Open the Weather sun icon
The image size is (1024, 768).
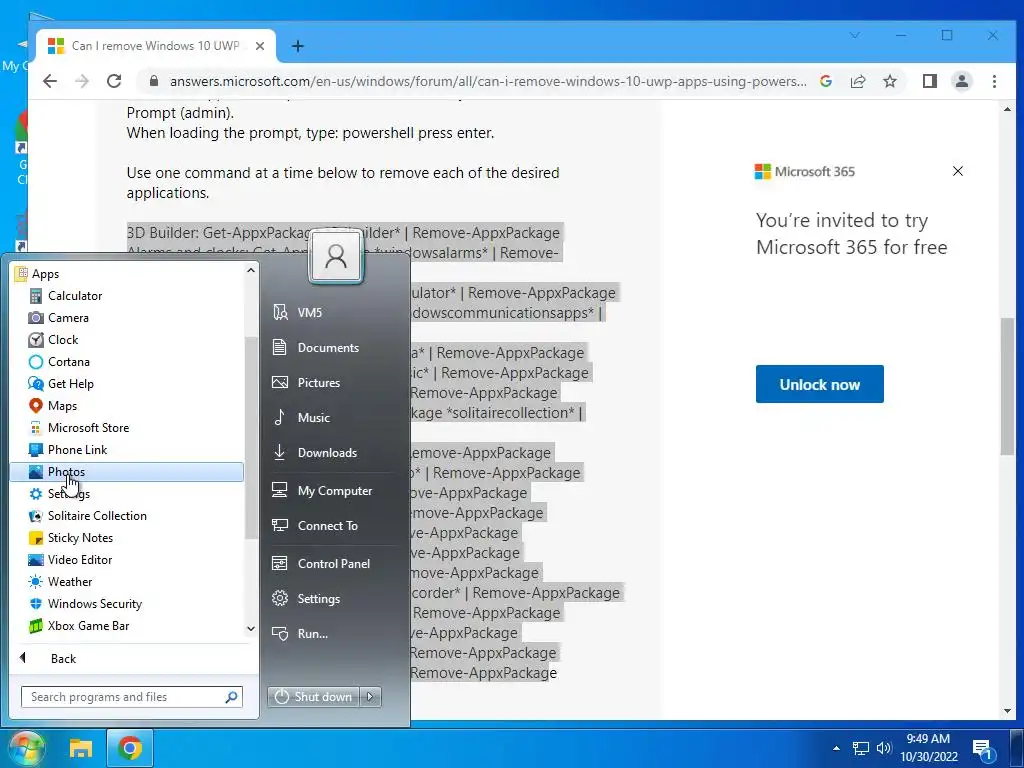click(36, 582)
